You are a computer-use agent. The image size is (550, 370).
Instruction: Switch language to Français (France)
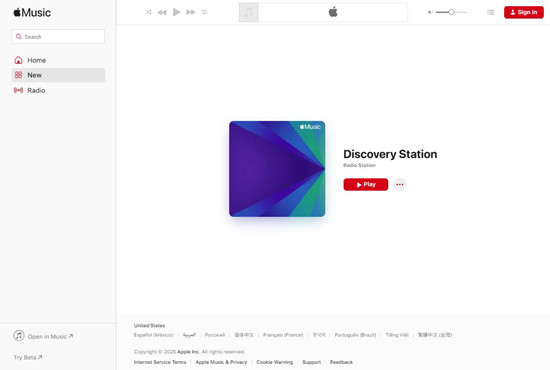[283, 335]
